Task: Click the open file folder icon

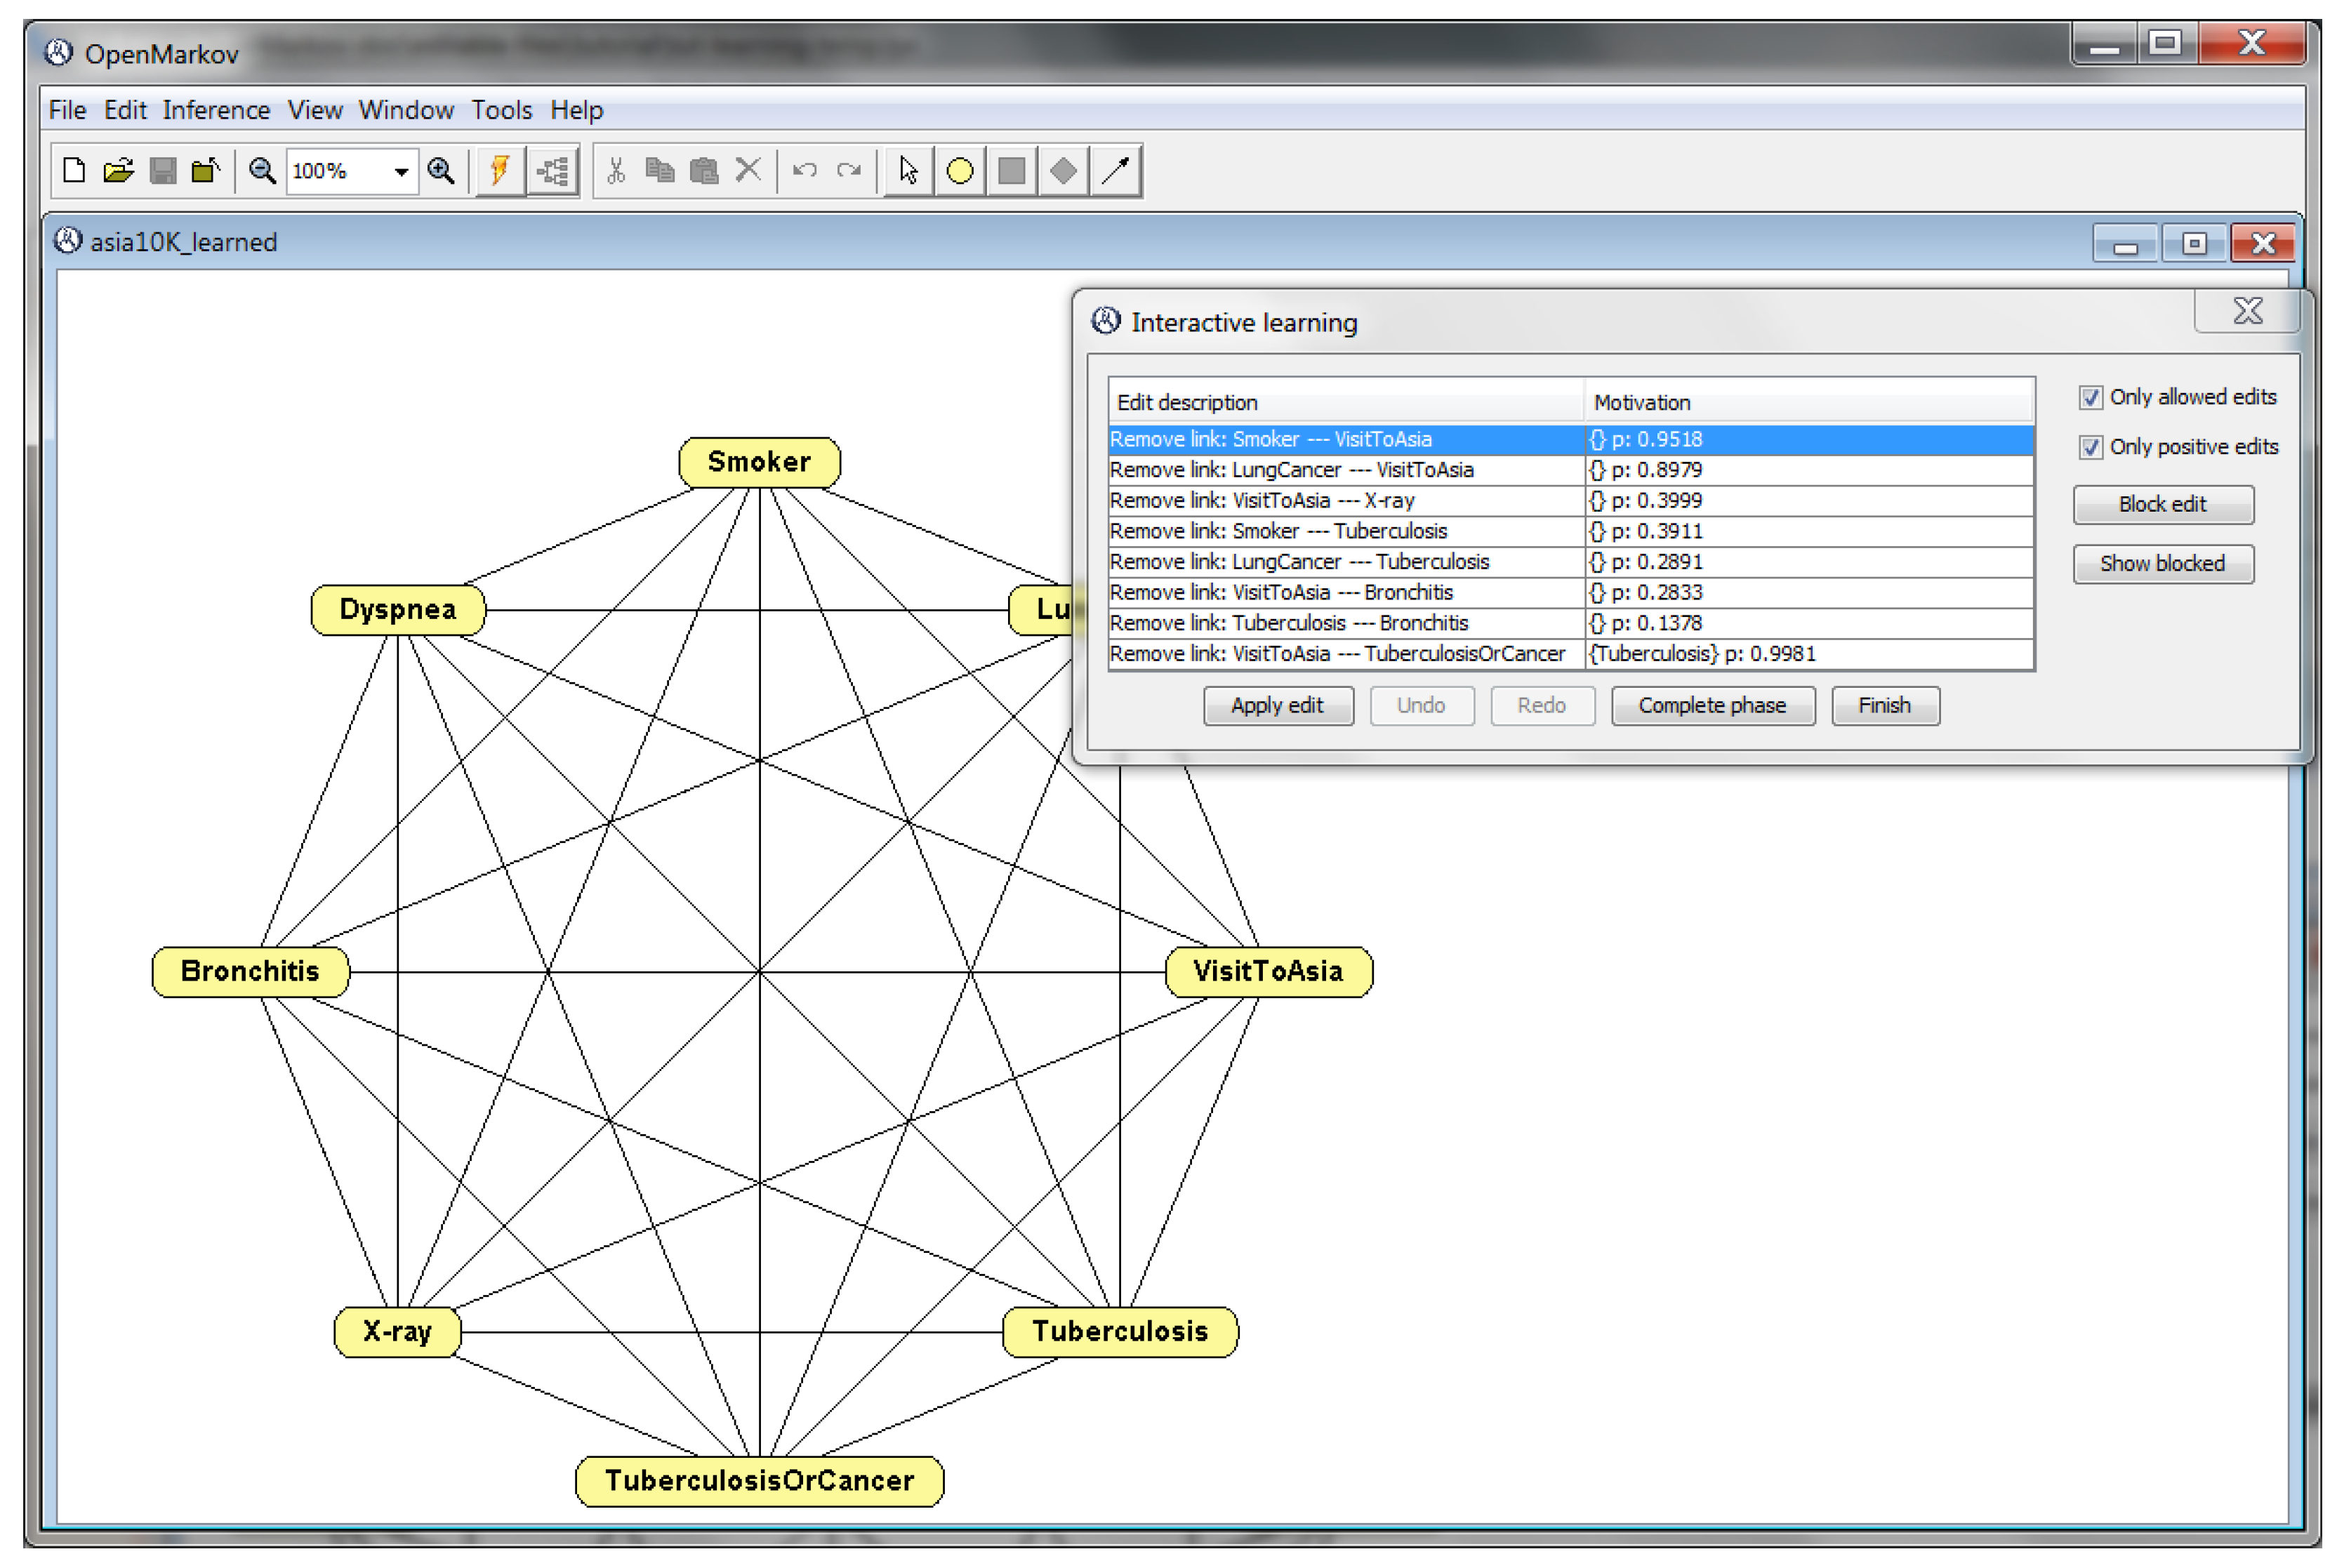Action: tap(118, 171)
